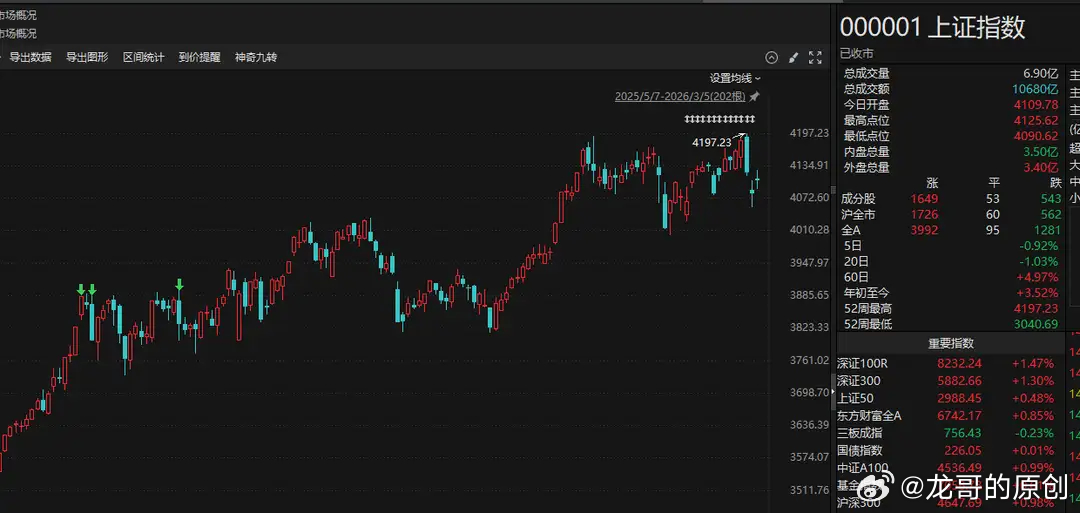Click the 导出数据 export data button
Screen dimensions: 1080x513
pyautogui.click(x=31, y=57)
